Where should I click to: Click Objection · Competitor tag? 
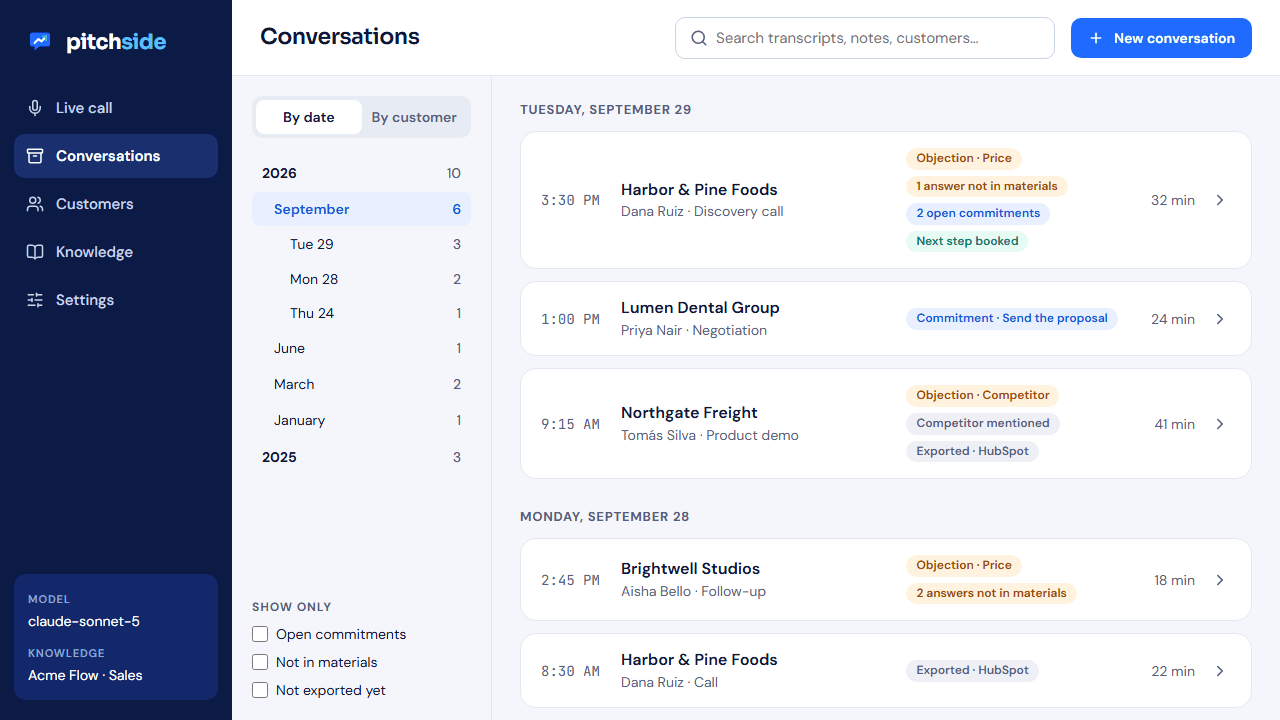tap(983, 395)
